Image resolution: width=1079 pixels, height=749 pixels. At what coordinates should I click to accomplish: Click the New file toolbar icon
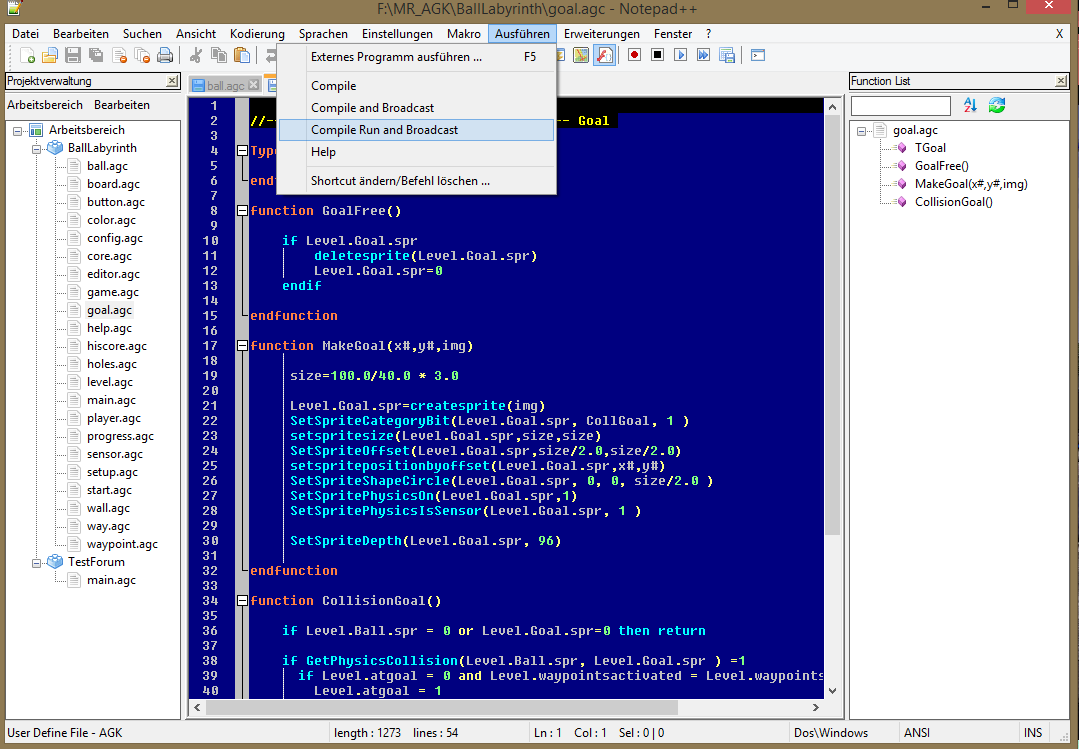coord(27,55)
